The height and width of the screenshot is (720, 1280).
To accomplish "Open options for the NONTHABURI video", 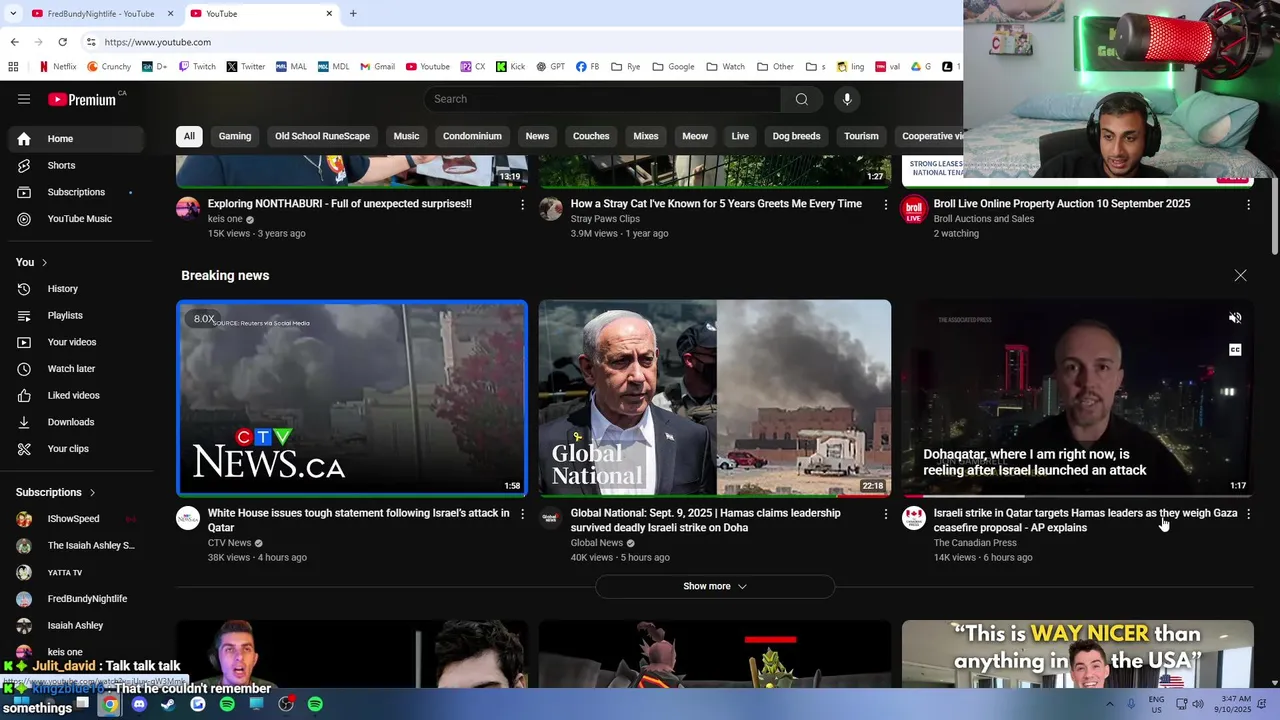I will click(522, 204).
